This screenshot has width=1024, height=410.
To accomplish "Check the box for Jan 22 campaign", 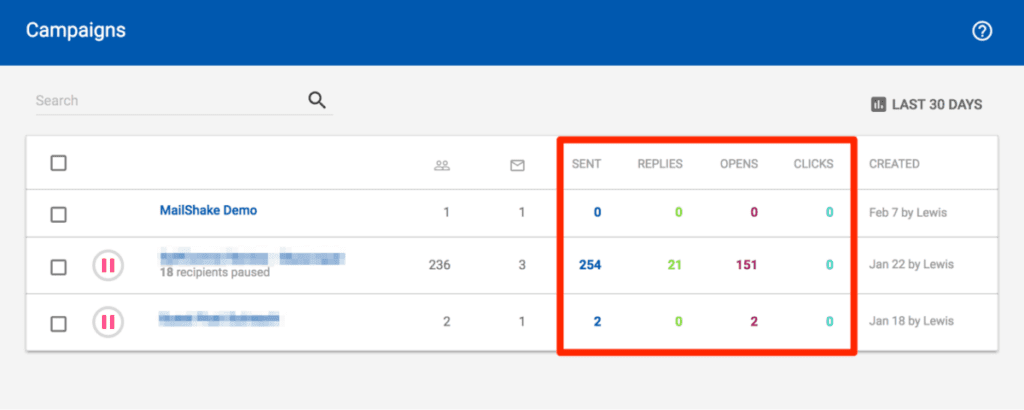I will pyautogui.click(x=59, y=267).
